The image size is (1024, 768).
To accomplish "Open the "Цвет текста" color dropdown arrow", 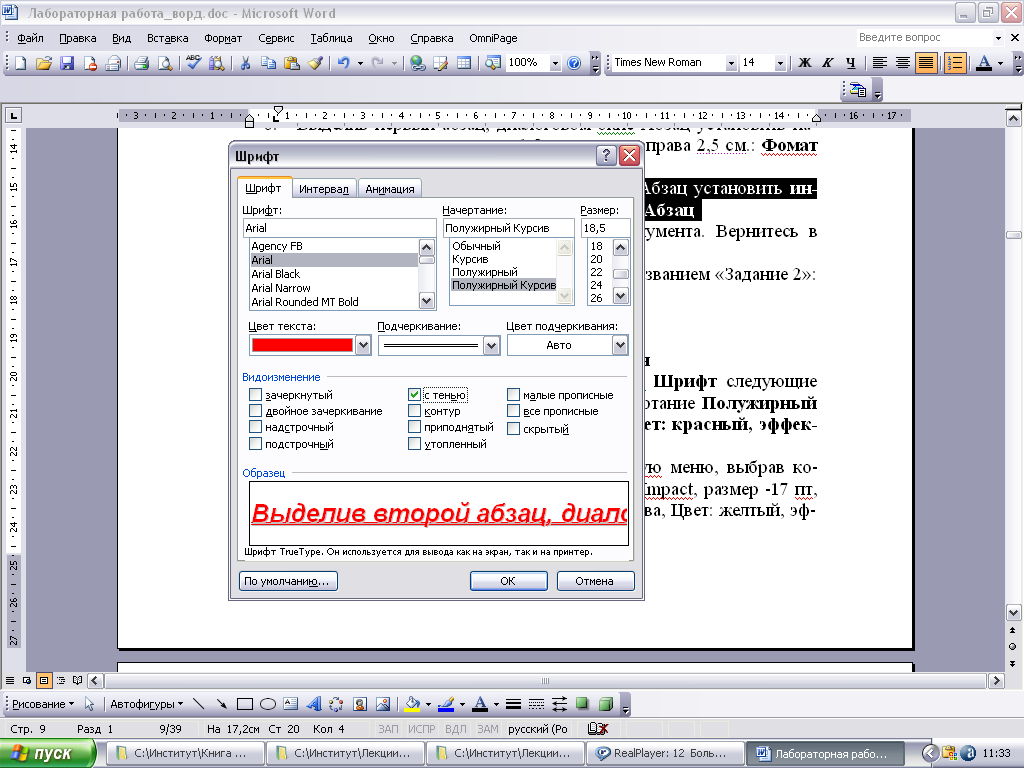I will [363, 345].
